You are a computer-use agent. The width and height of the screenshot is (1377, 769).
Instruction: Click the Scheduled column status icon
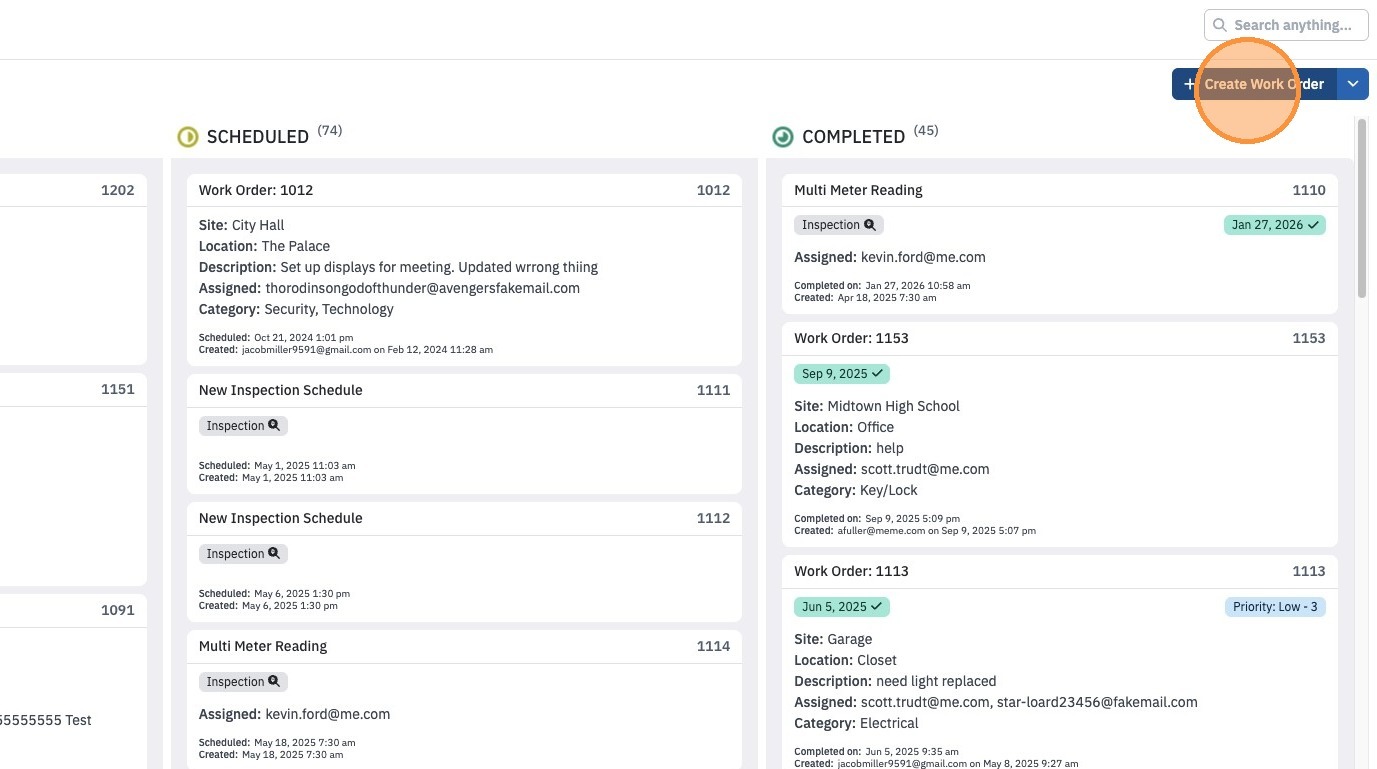coord(188,137)
